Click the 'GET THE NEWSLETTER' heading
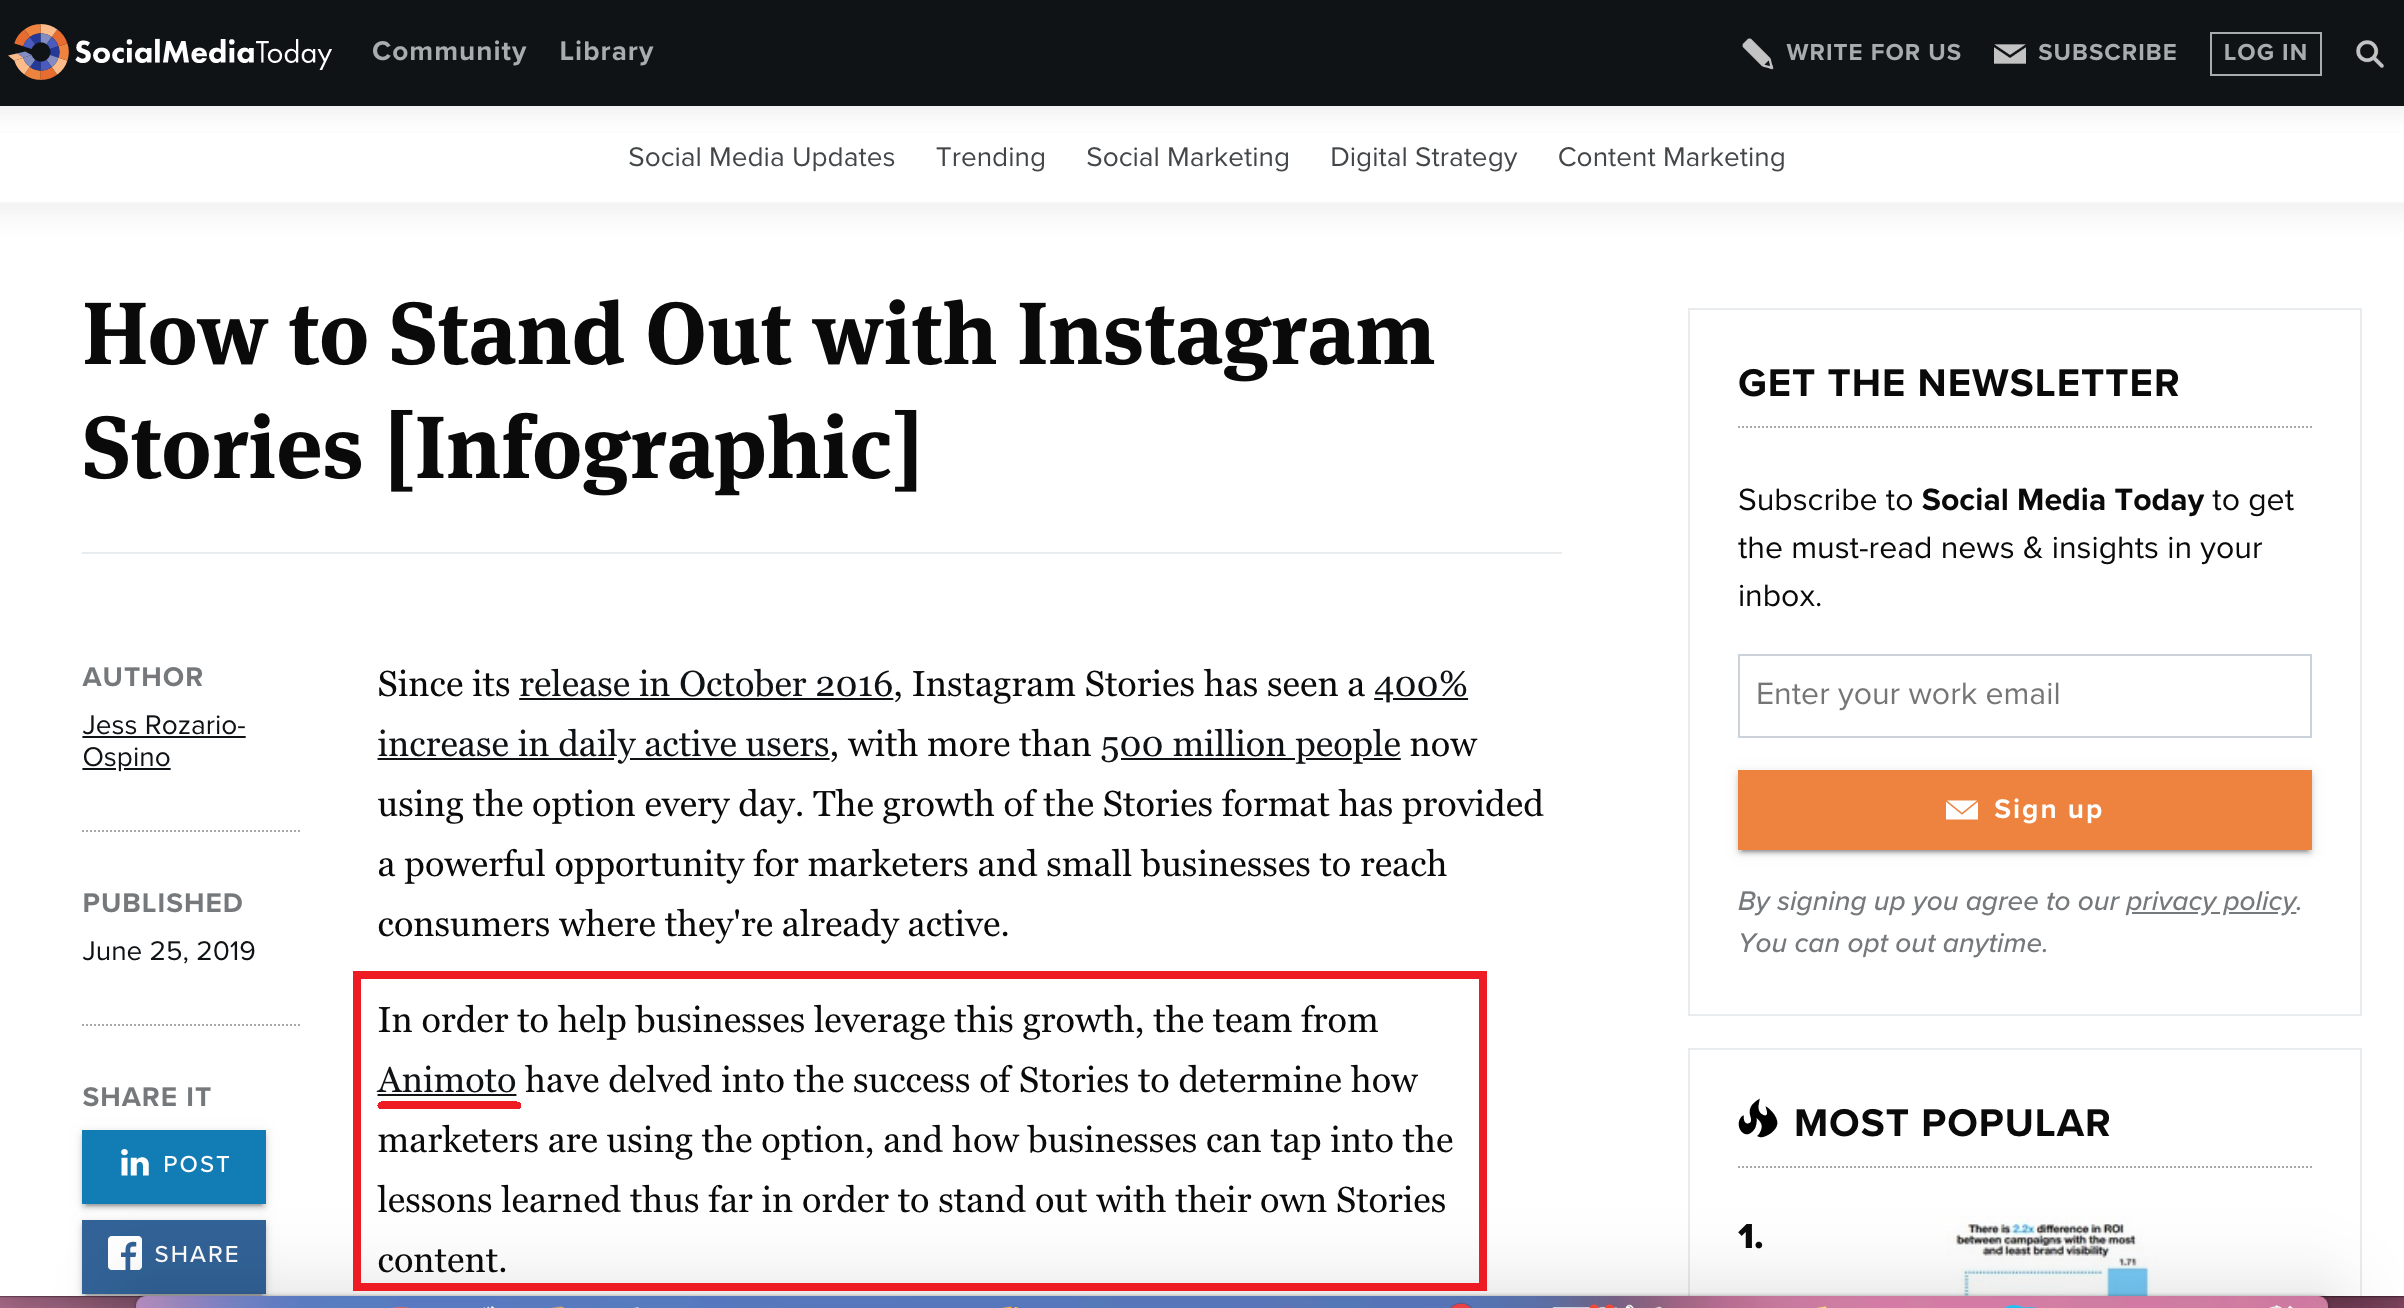Image resolution: width=2404 pixels, height=1308 pixels. point(1958,383)
